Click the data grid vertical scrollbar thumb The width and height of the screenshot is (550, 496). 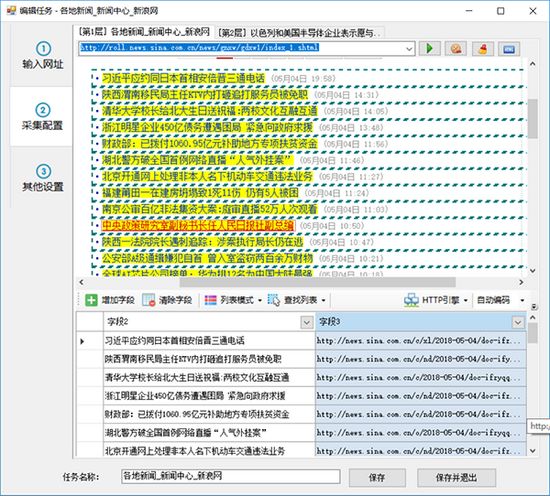[x=532, y=333]
